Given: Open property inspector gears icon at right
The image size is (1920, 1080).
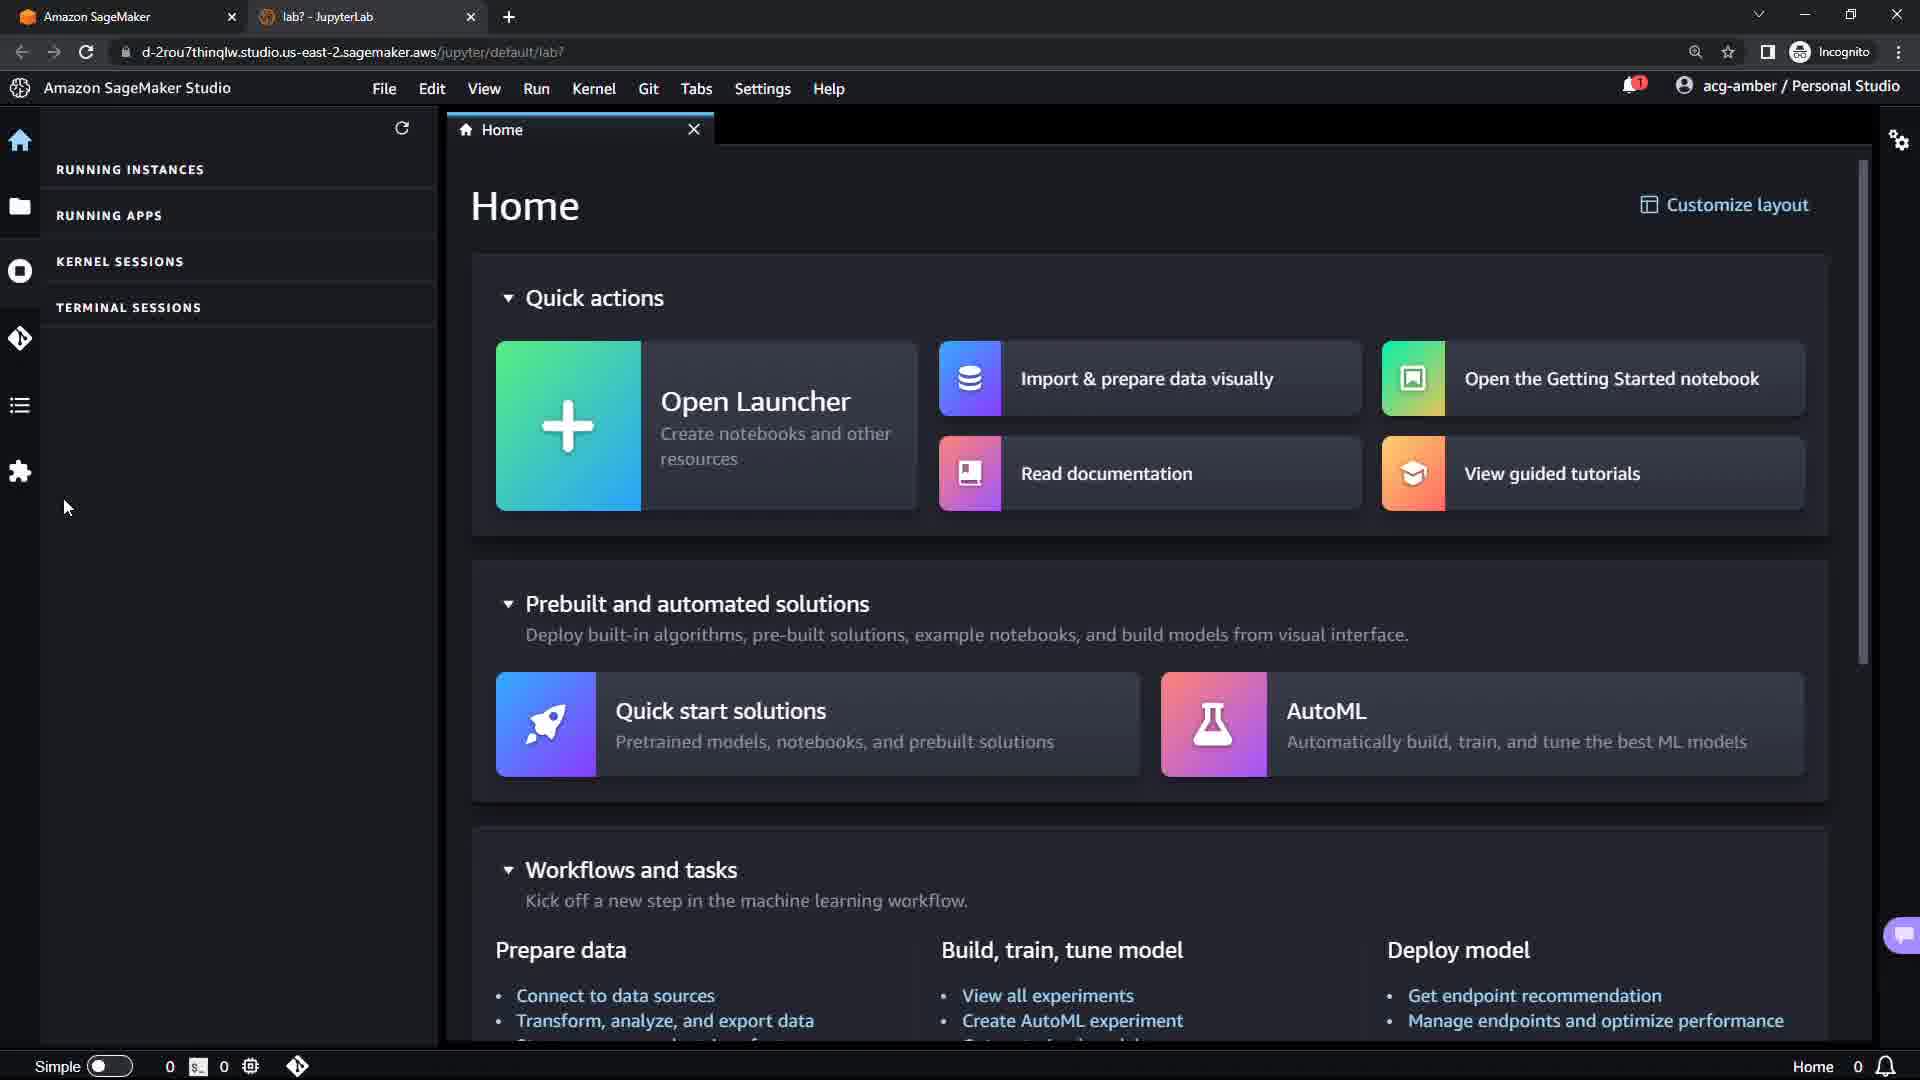Looking at the screenshot, I should tap(1898, 140).
